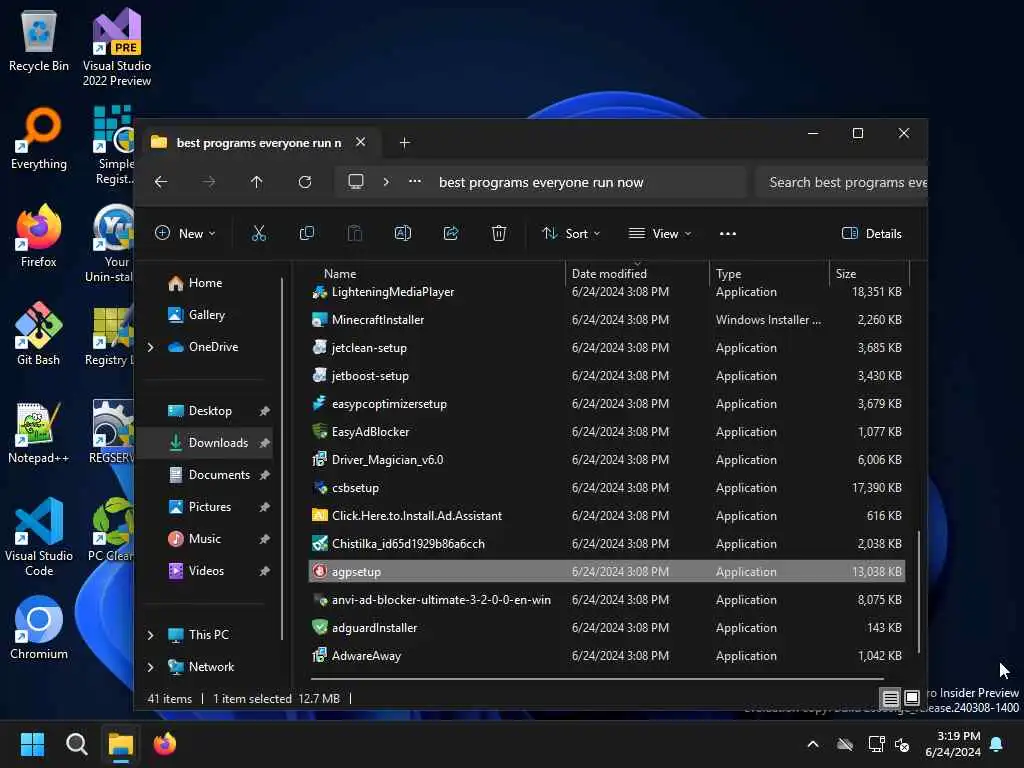Open the Windows Start menu
1024x768 pixels.
32,744
